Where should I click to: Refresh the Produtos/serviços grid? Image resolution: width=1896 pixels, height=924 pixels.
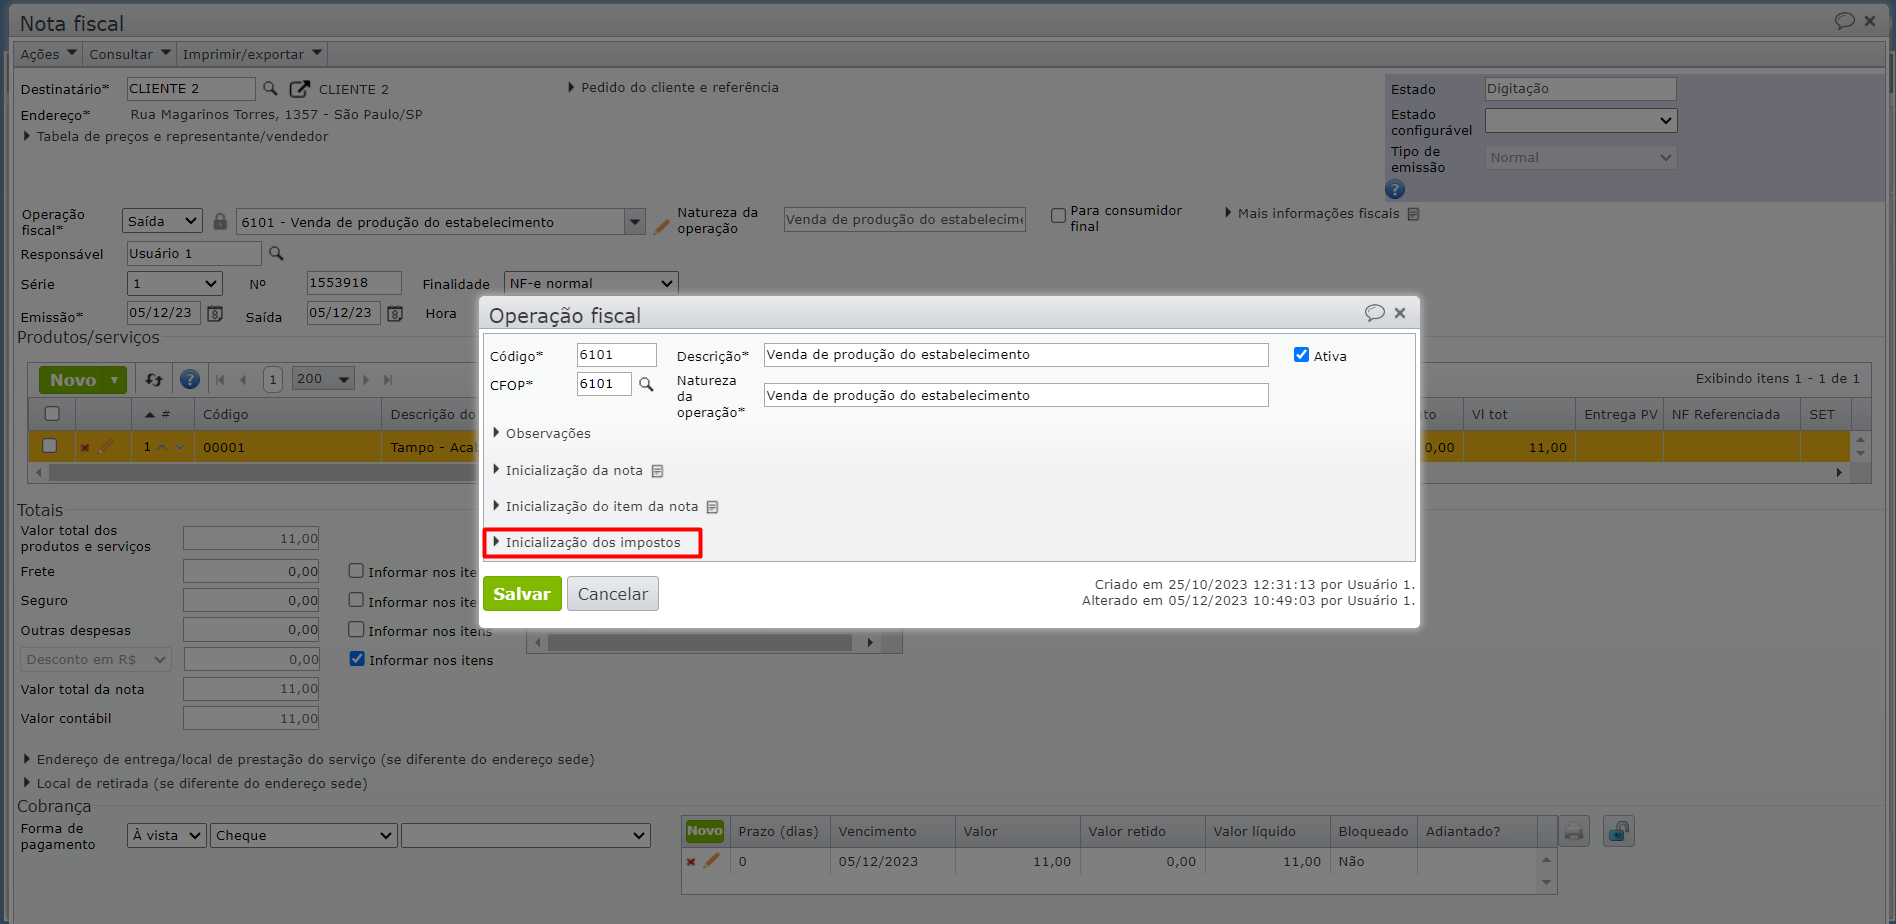(154, 380)
